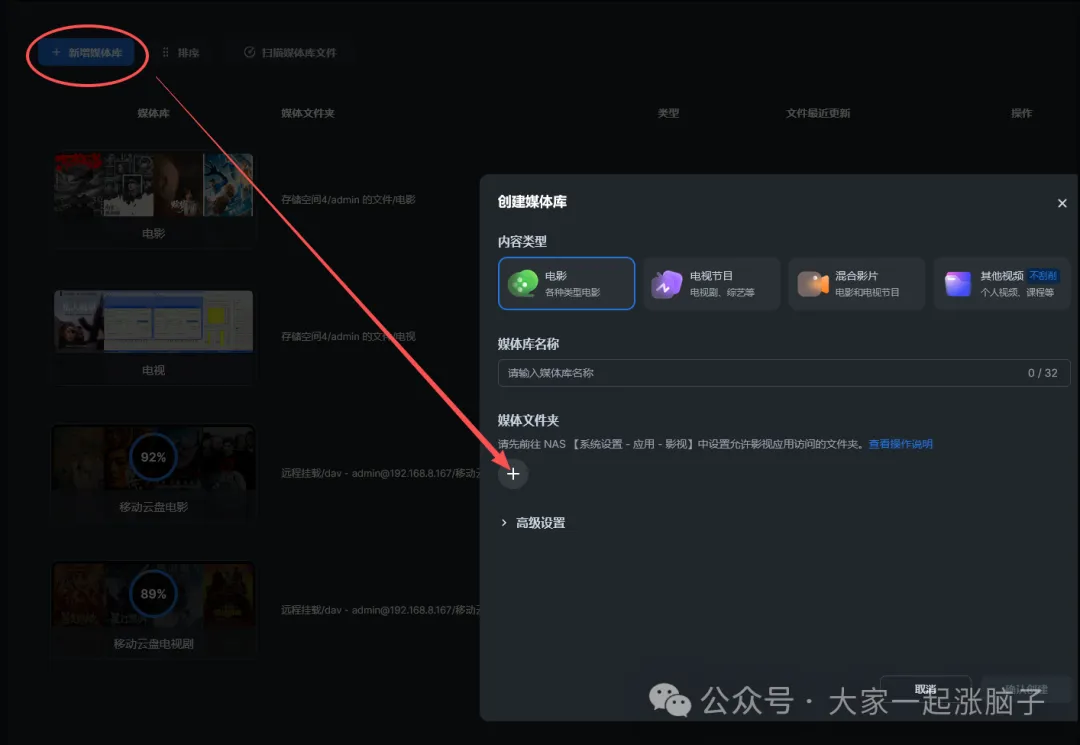
Task: Choose the 混合影片 mixed content icon
Action: [813, 283]
